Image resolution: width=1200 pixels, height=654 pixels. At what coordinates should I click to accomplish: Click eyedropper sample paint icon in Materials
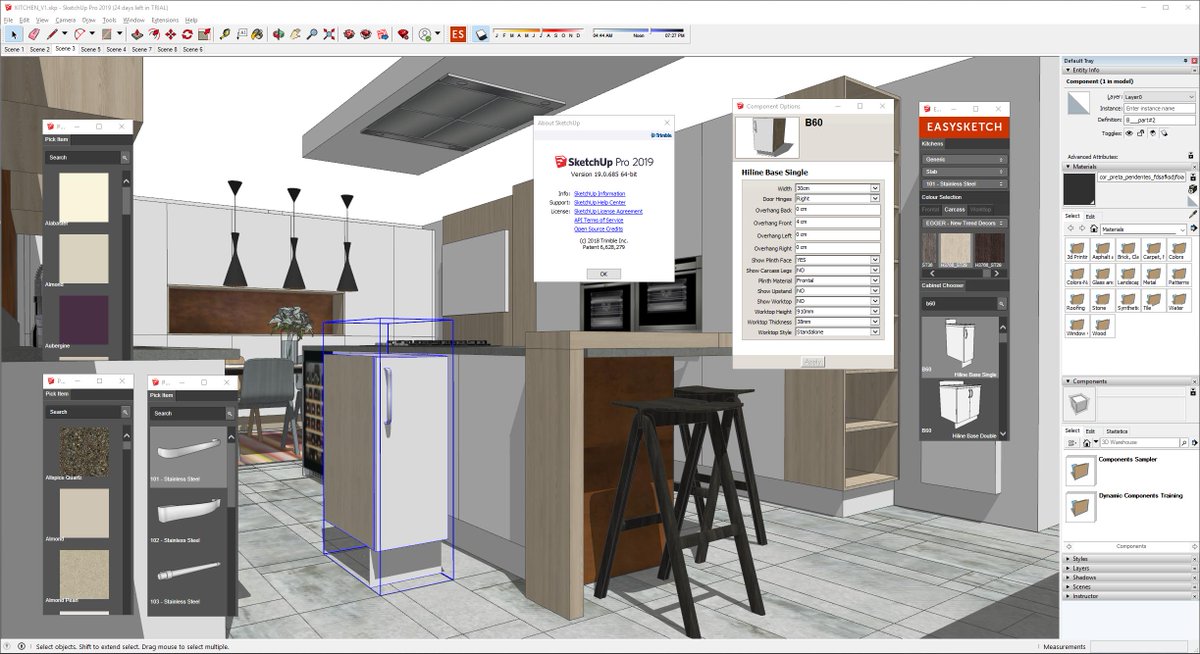1193,214
